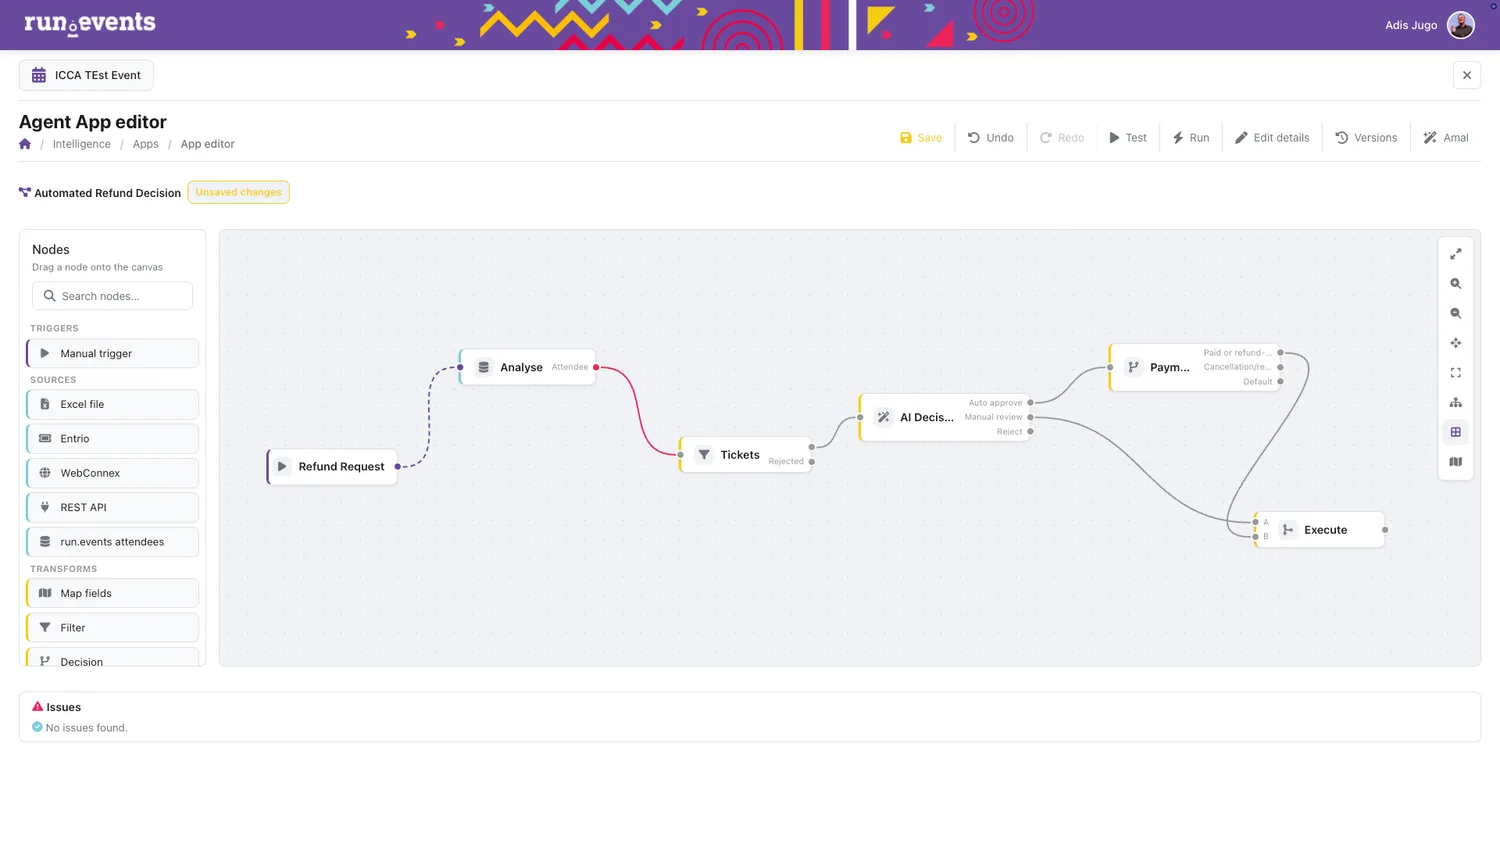Run the agent app
This screenshot has width=1500, height=844.
1190,138
